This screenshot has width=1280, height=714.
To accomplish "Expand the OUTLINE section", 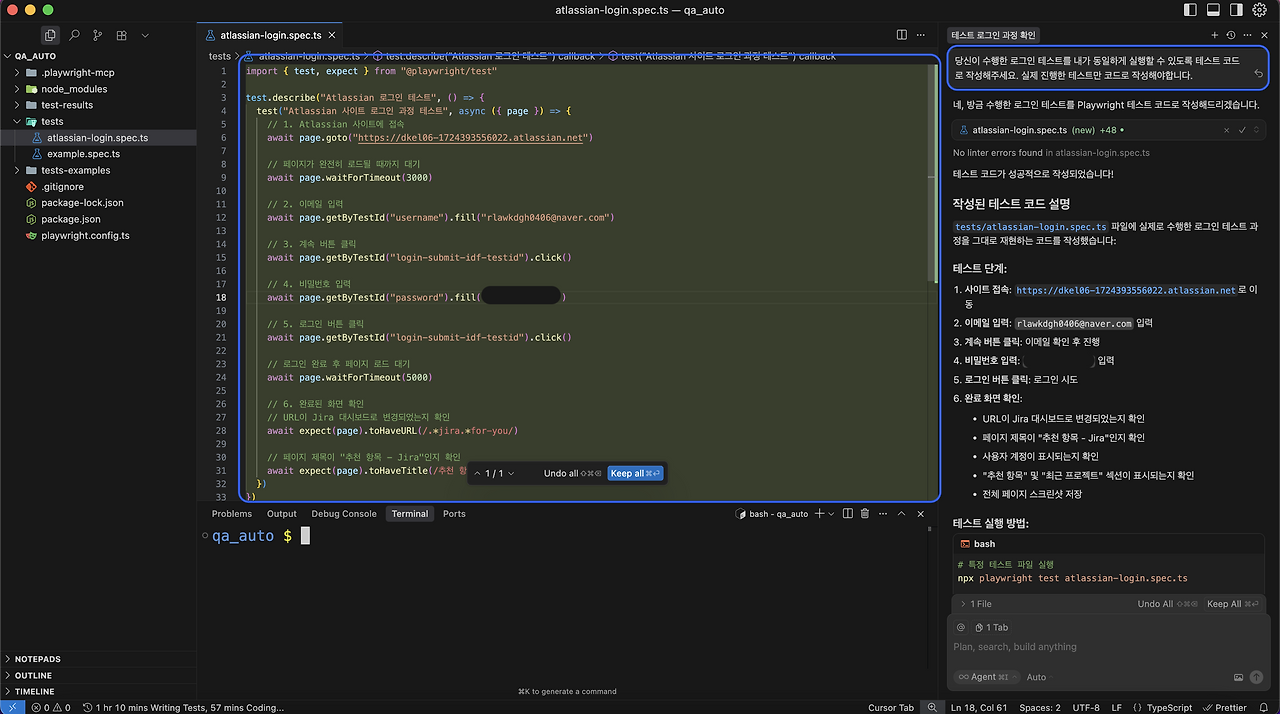I will coord(98,675).
